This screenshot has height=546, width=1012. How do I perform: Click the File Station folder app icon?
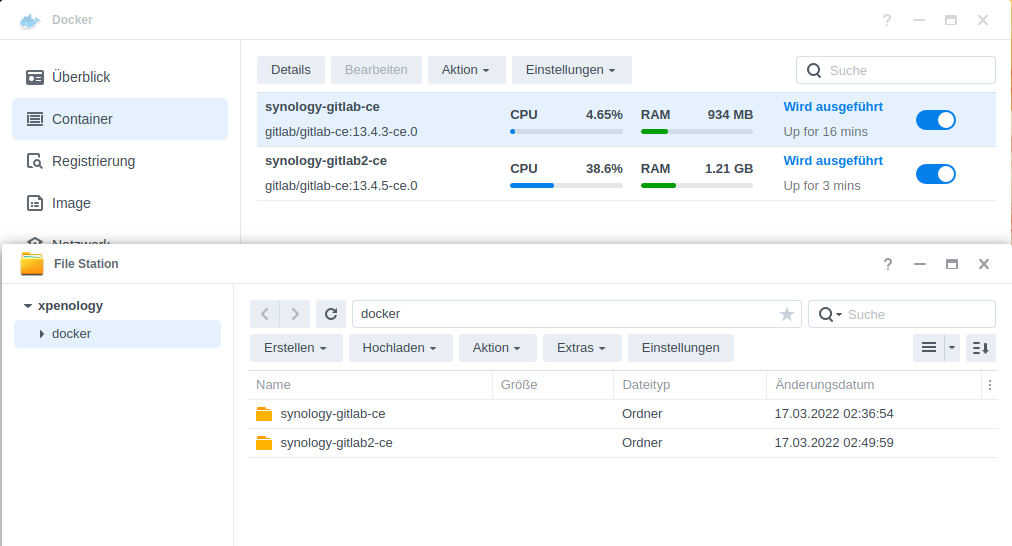[32, 264]
